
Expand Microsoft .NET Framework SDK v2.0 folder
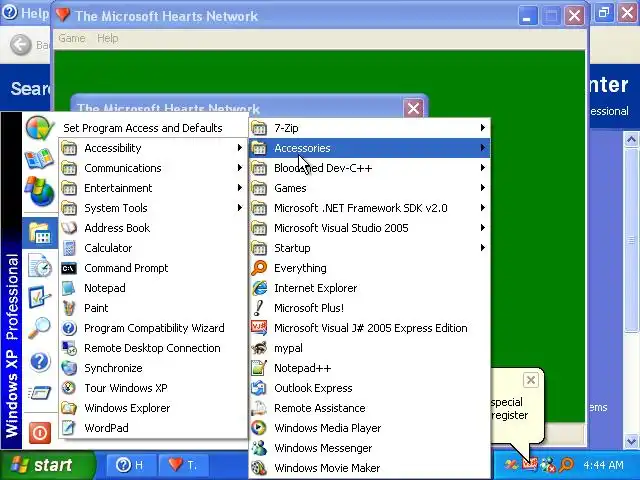(369, 208)
